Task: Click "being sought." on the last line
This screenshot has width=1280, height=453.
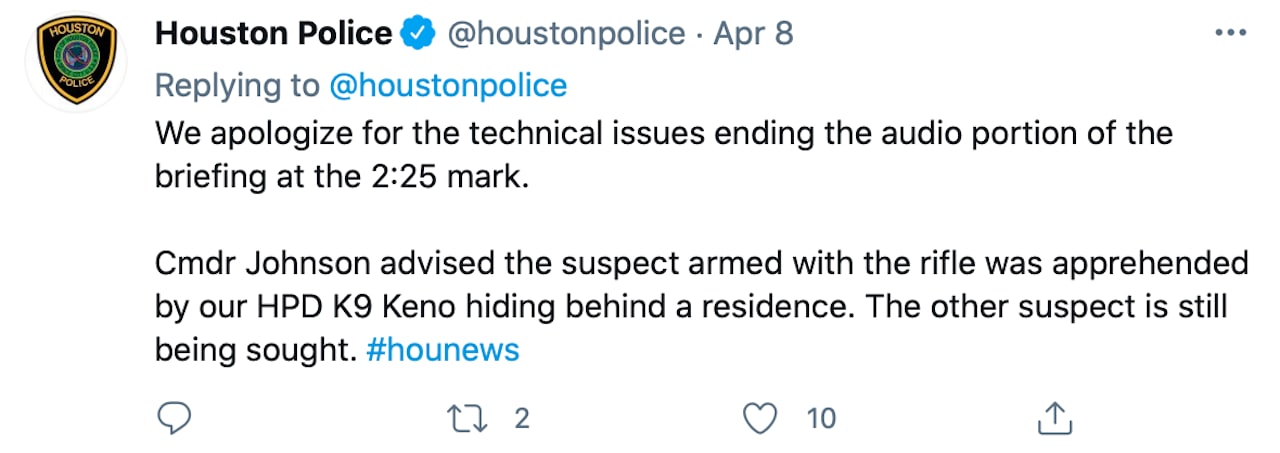Action: [x=254, y=351]
